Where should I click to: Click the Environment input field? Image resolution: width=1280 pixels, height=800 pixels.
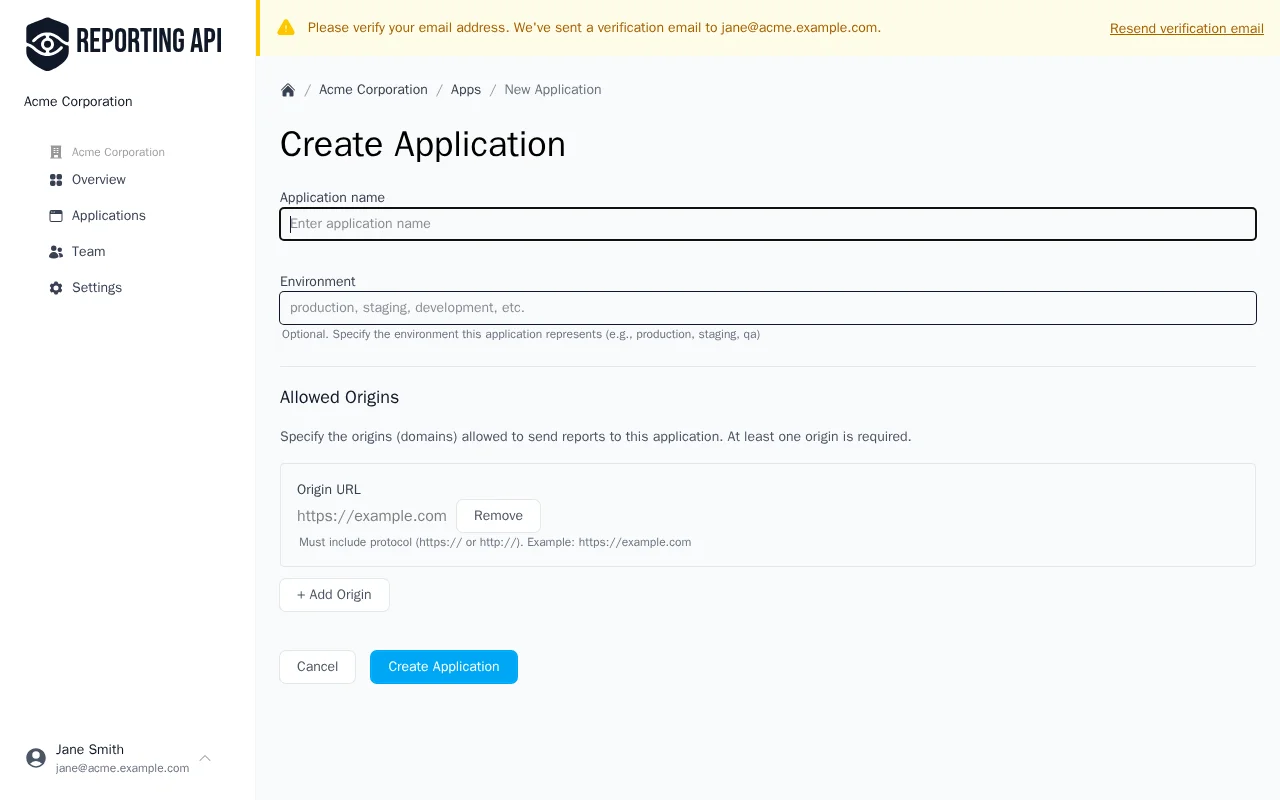[x=768, y=308]
